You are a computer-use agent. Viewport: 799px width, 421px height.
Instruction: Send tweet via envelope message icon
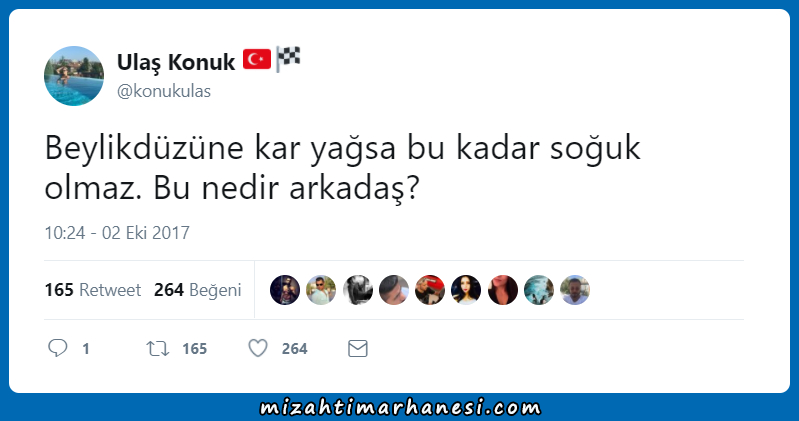(x=358, y=349)
